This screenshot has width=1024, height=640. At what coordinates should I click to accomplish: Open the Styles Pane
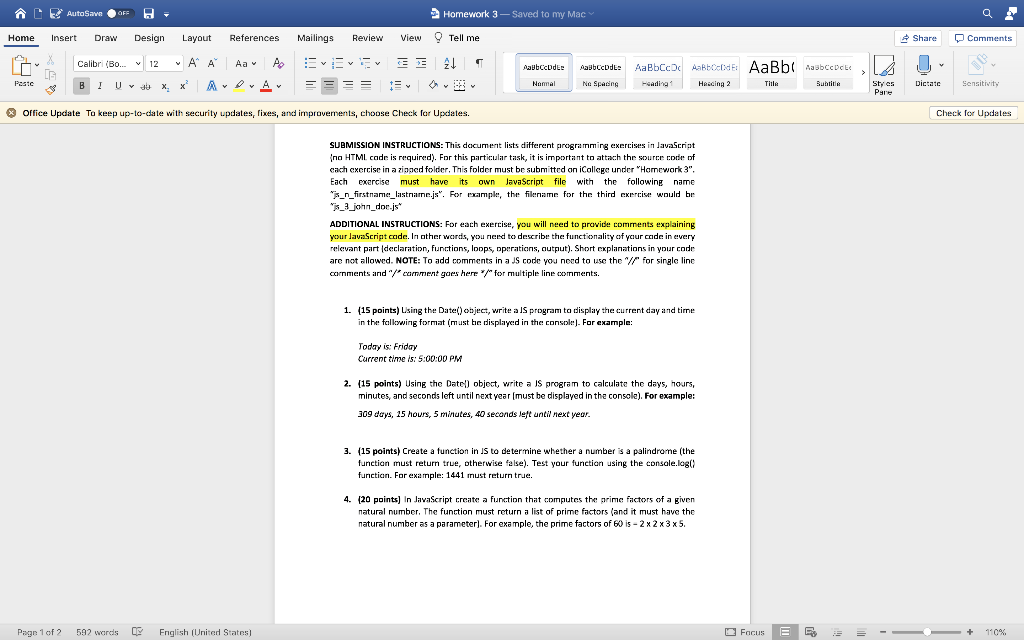(x=884, y=75)
